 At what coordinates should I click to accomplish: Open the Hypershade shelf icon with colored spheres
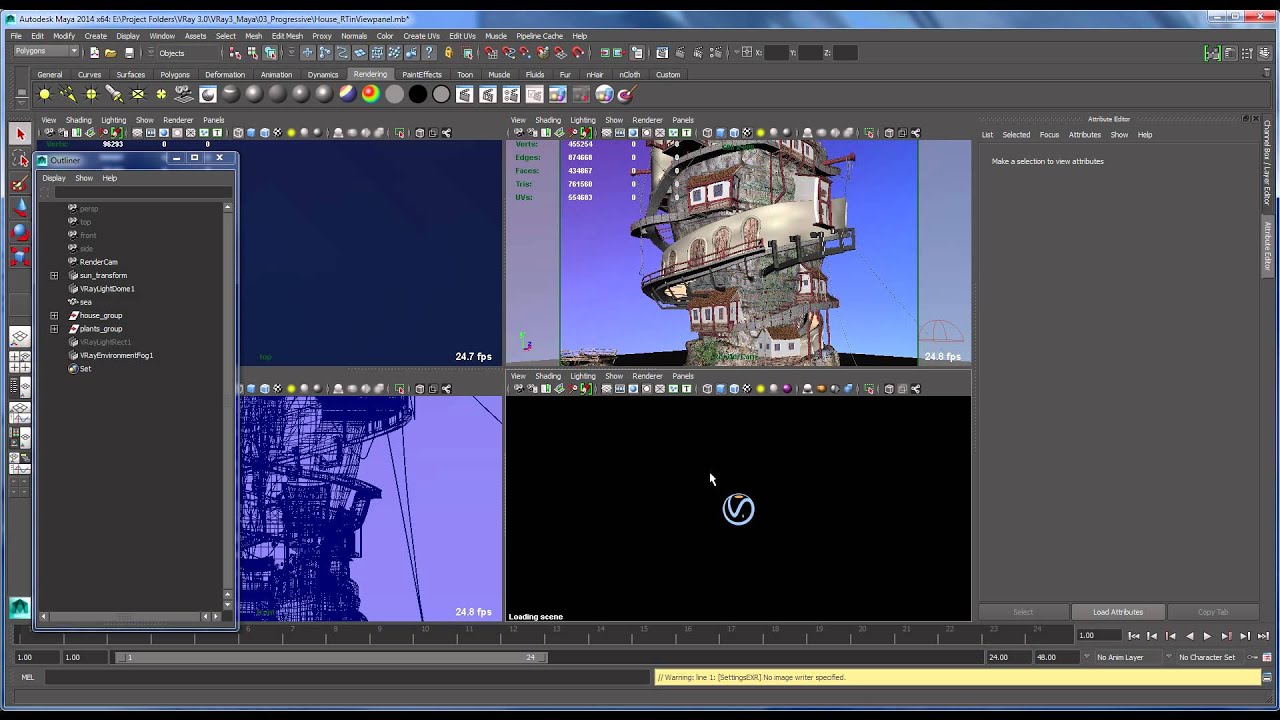[x=604, y=94]
